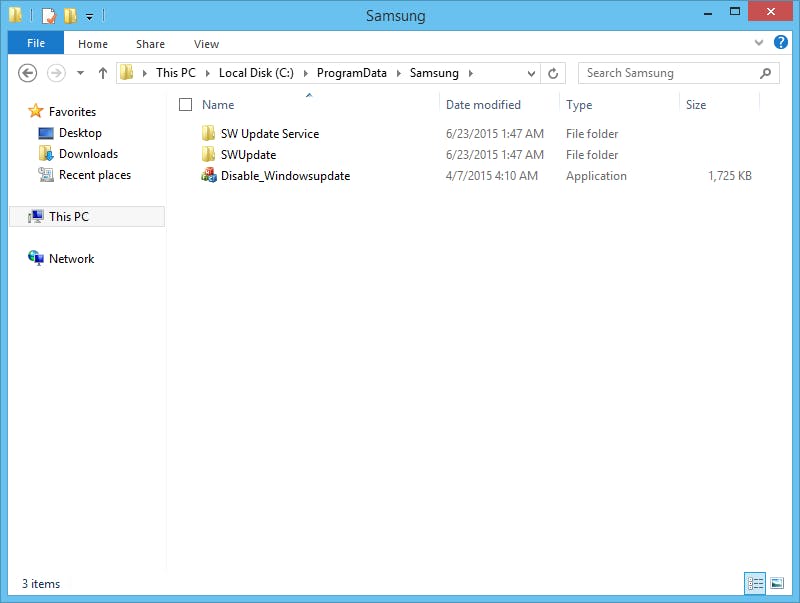Sort by the Date modified column header
This screenshot has width=800, height=603.
click(483, 105)
